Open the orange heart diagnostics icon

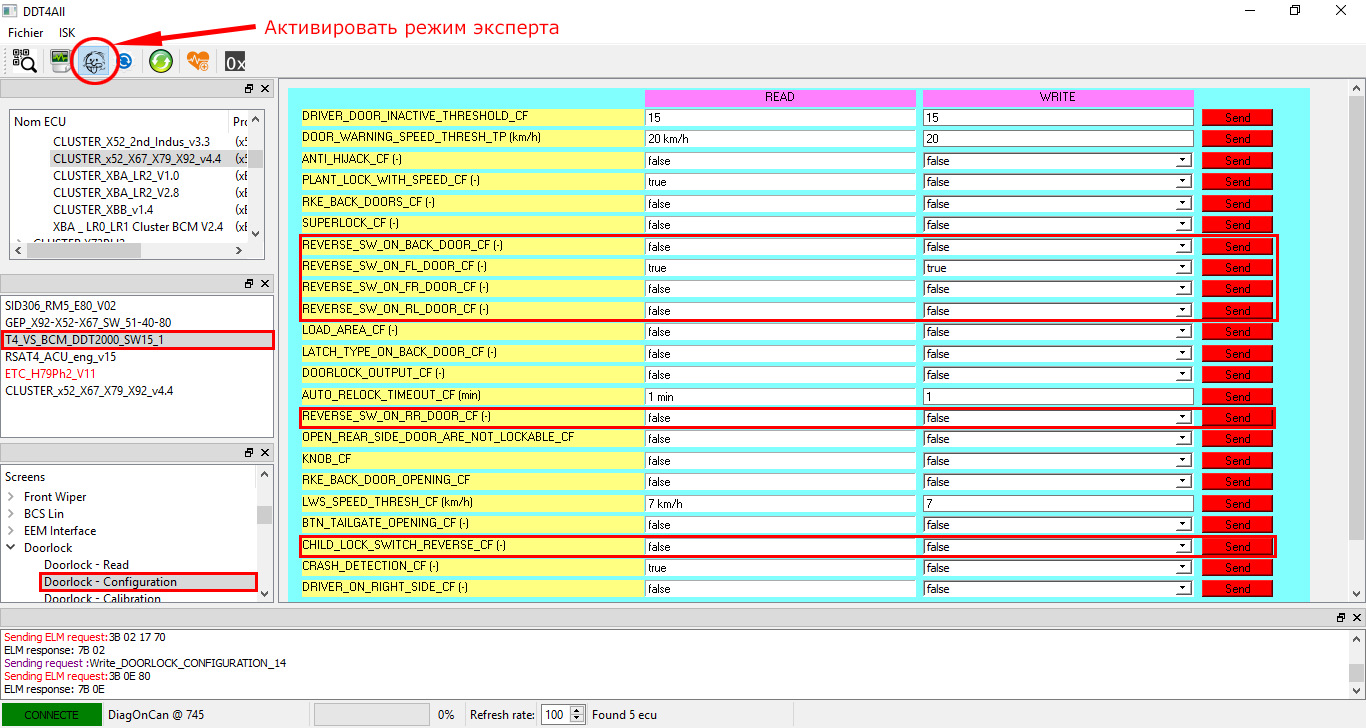198,61
